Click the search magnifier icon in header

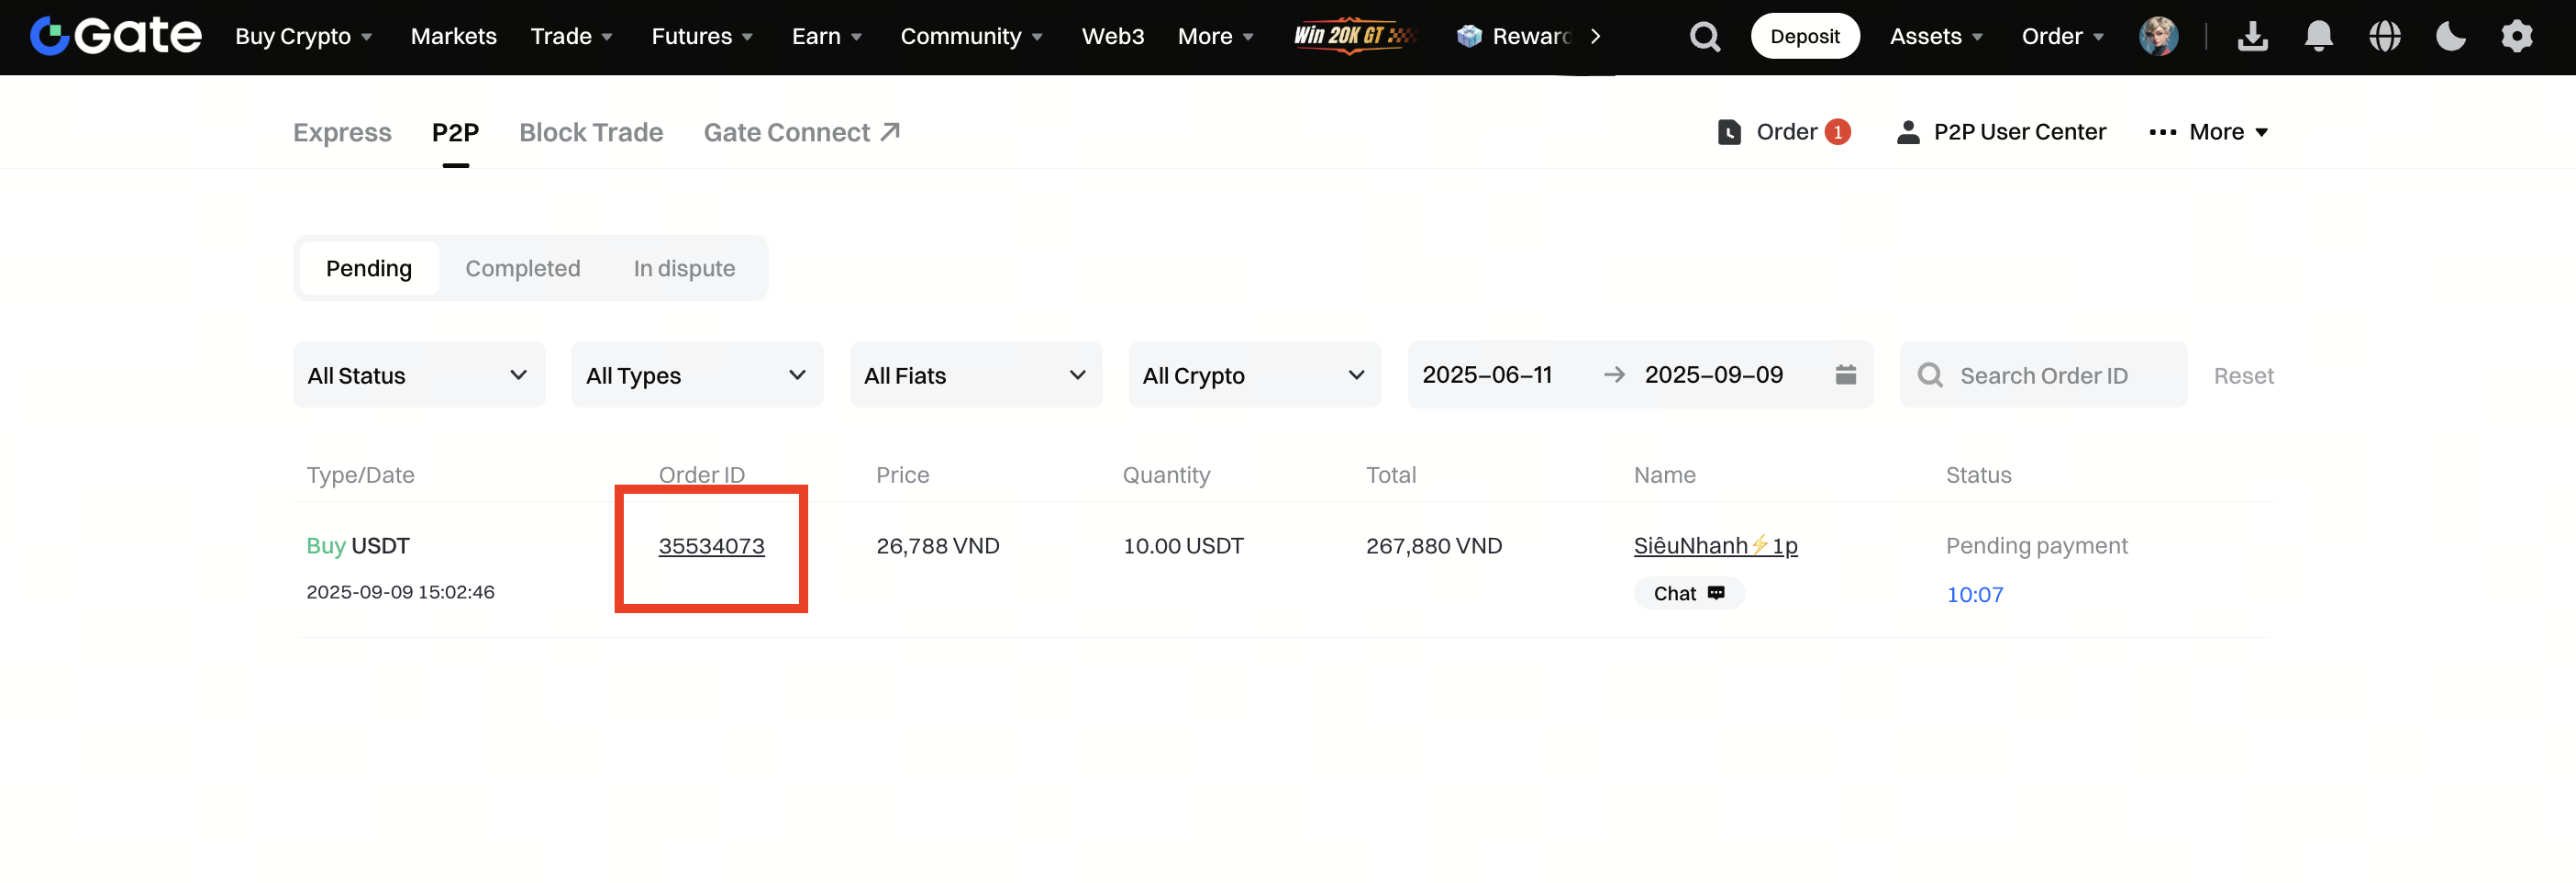pos(1704,37)
